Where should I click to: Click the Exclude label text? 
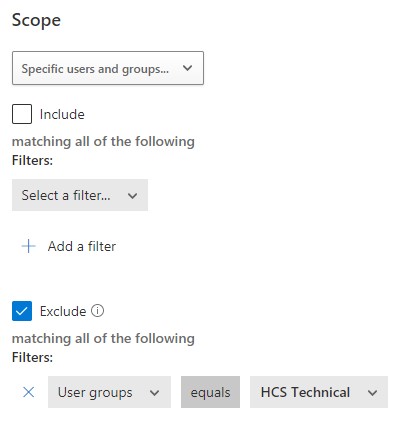pyautogui.click(x=63, y=311)
